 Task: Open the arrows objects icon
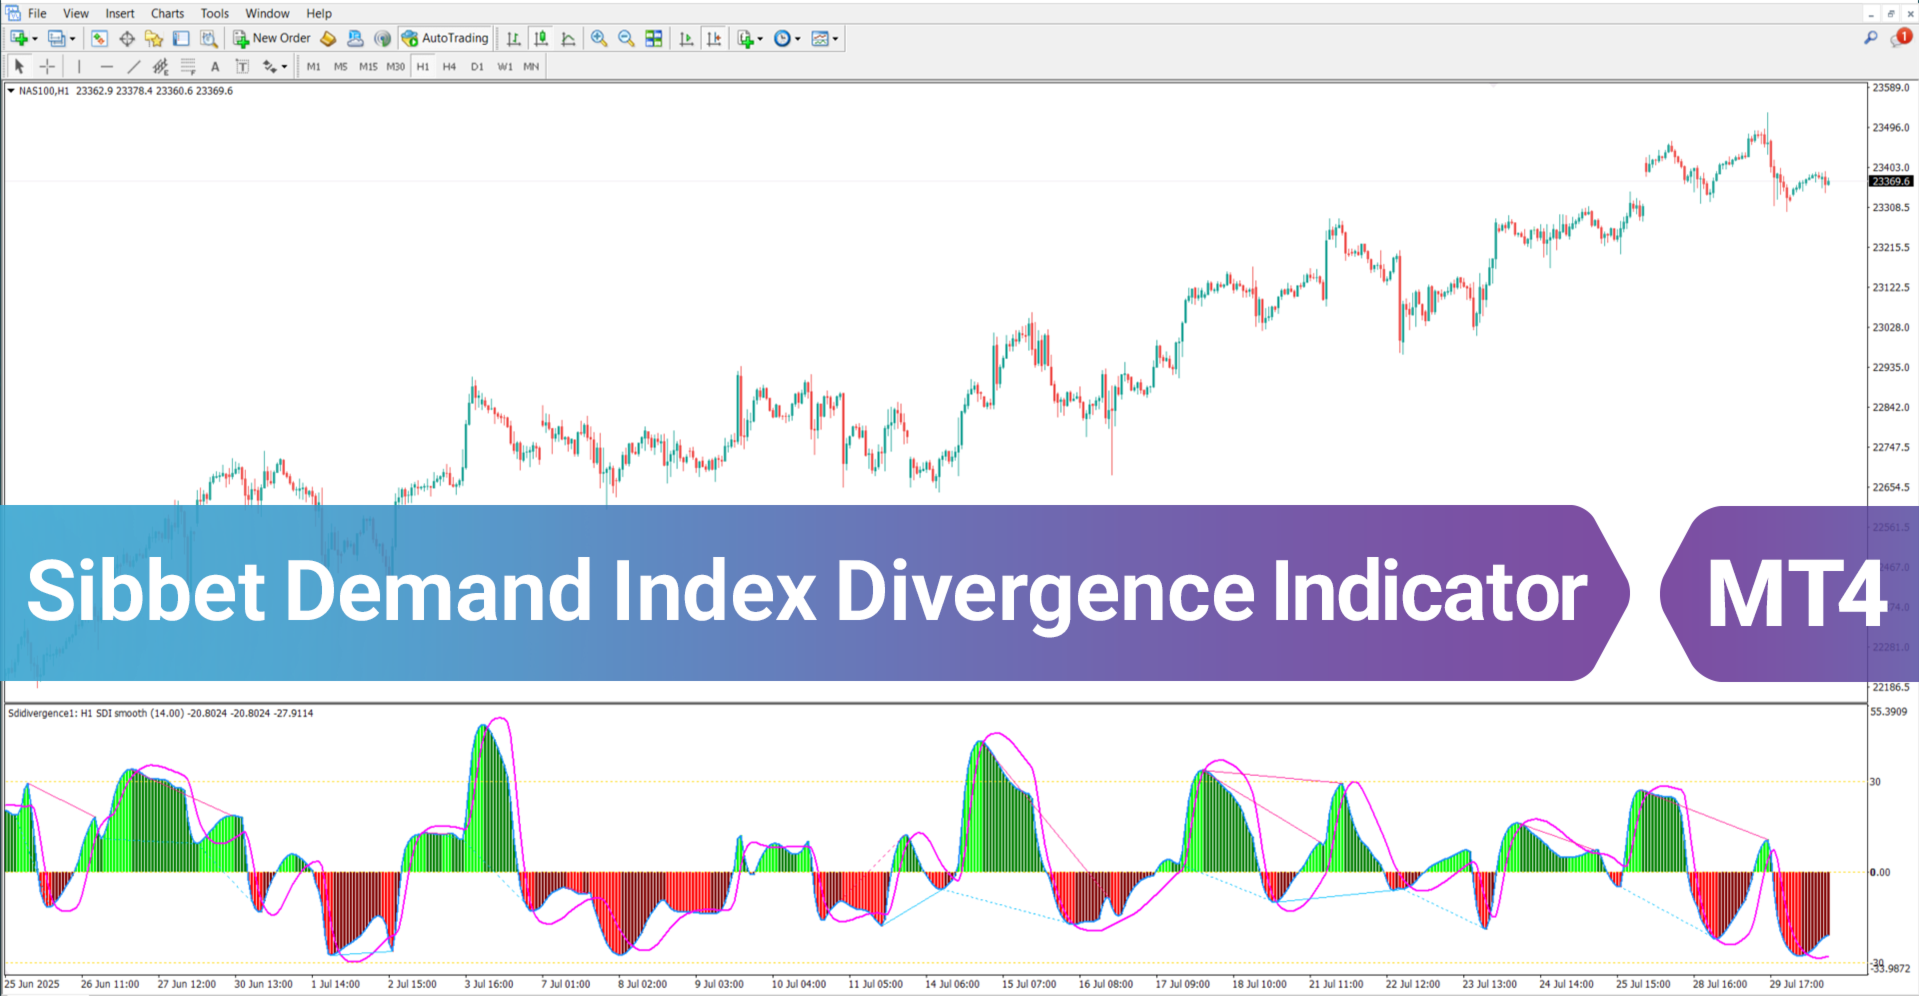click(269, 67)
